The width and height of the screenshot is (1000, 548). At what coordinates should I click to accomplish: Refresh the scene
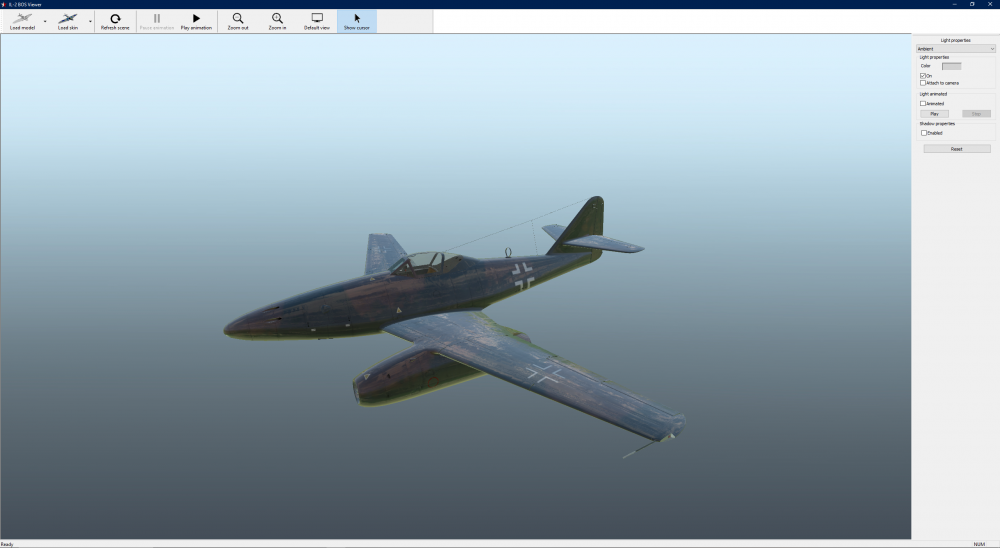point(115,19)
